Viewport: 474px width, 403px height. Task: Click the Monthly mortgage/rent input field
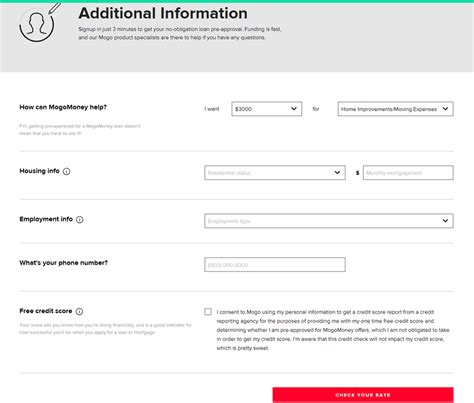[408, 173]
